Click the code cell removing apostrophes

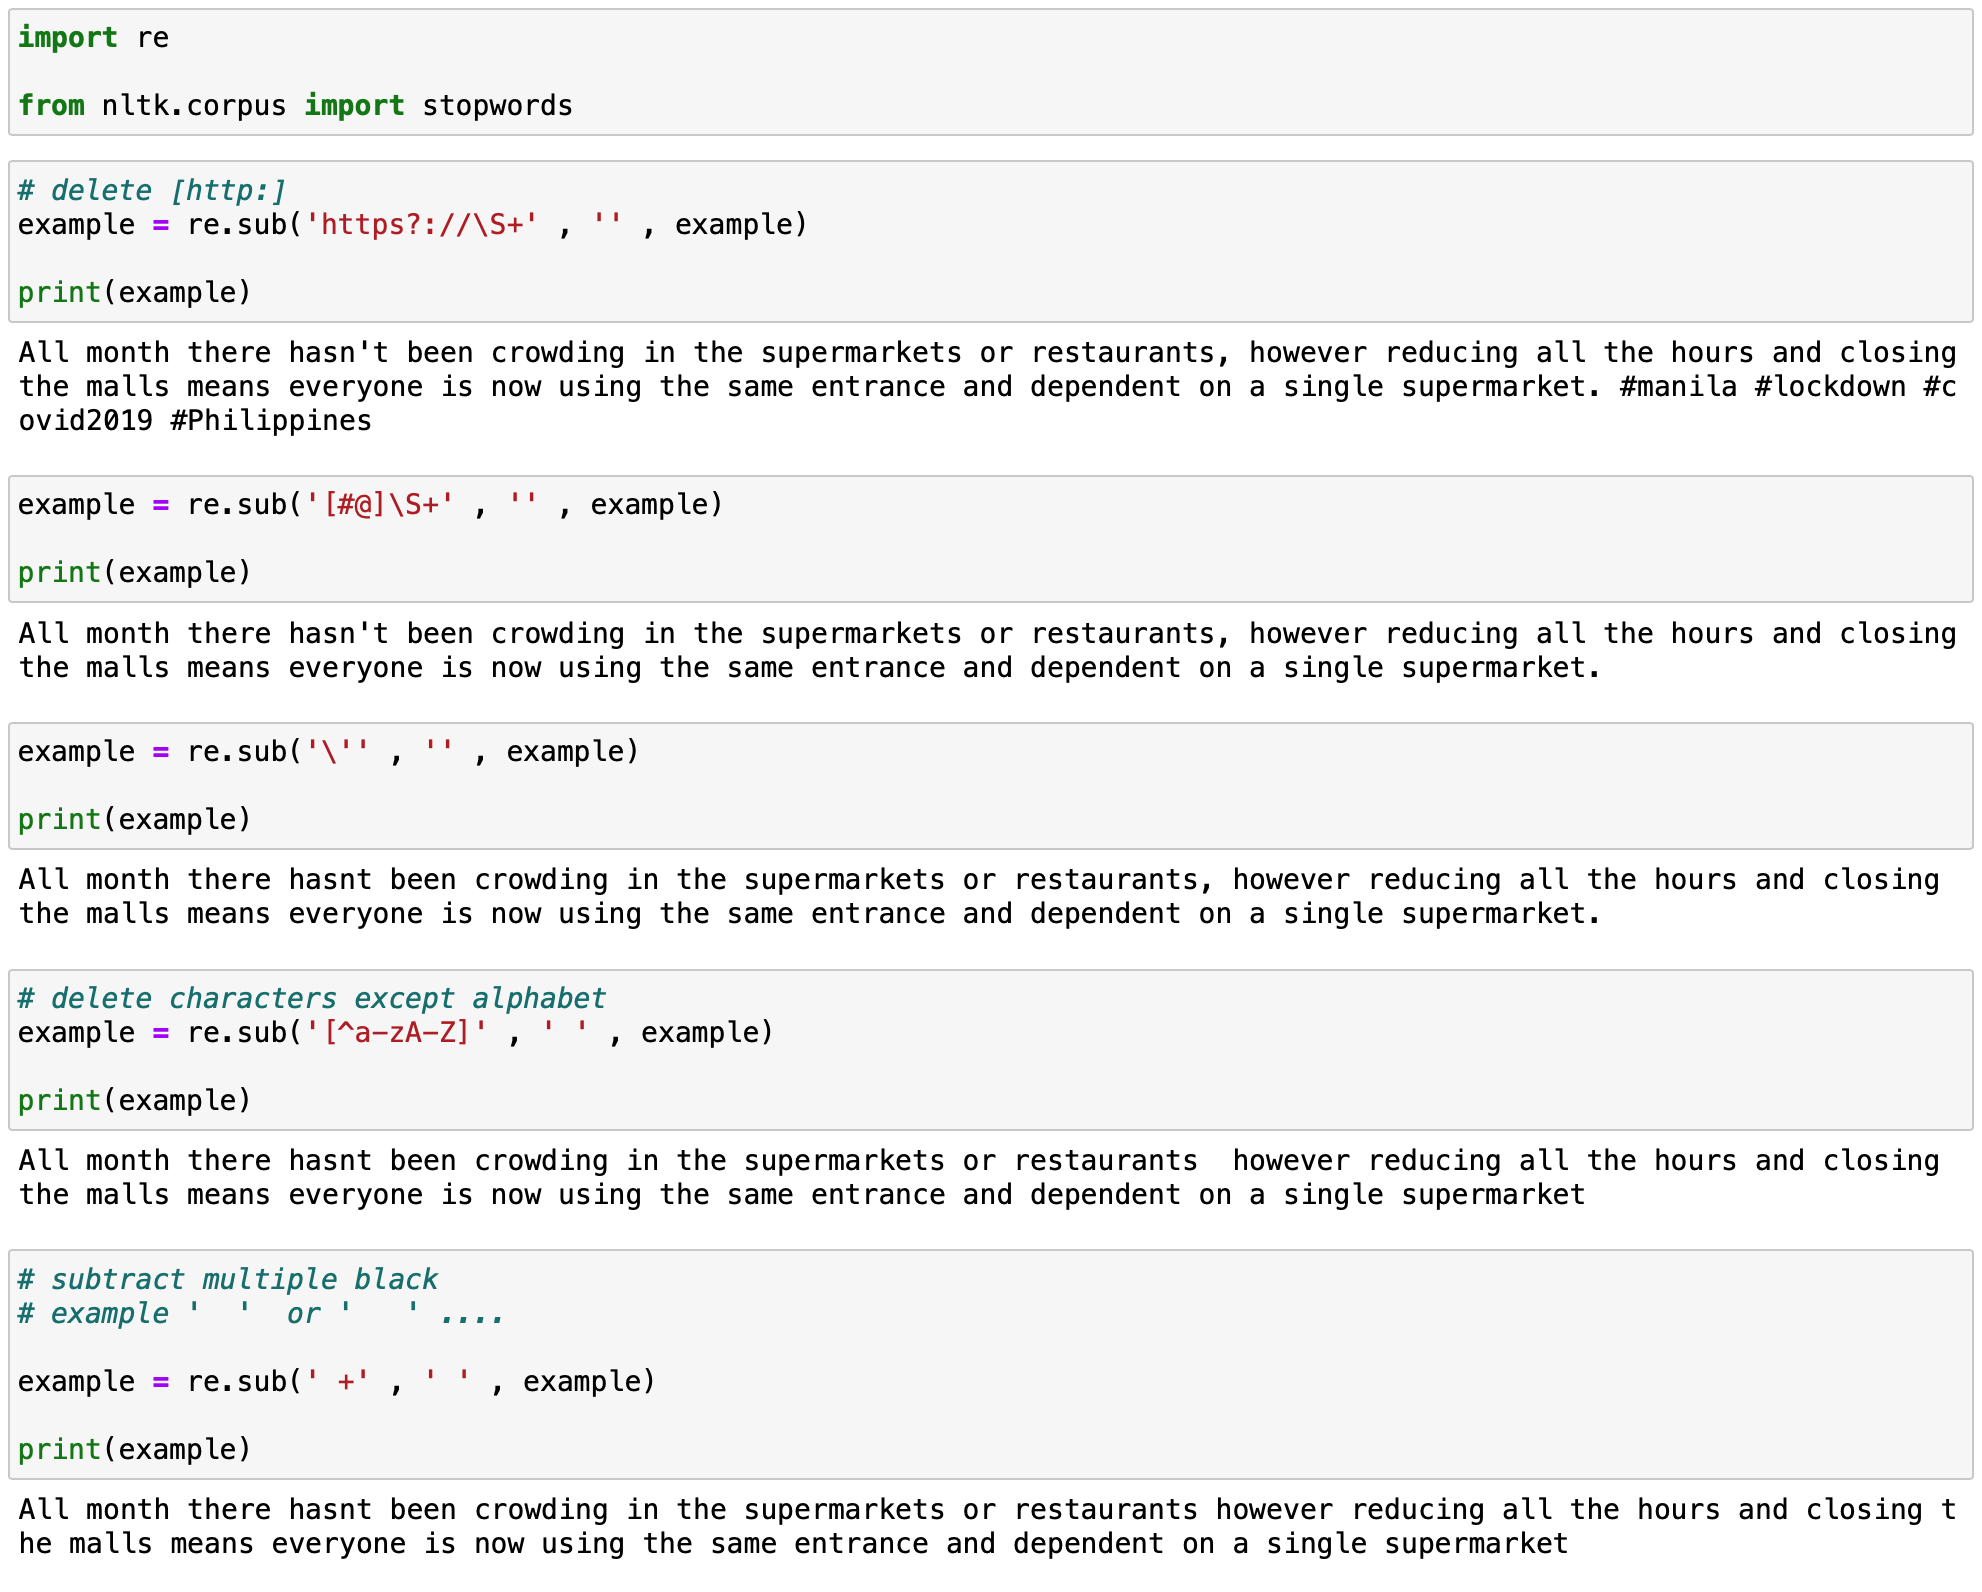pos(328,752)
